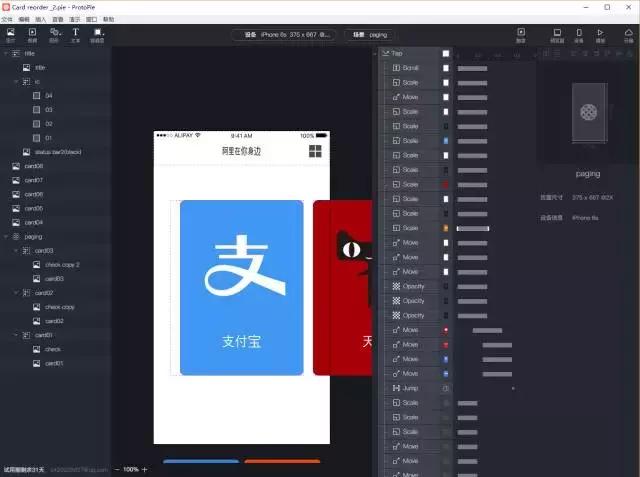The height and width of the screenshot is (477, 640).
Task: Collapse the ic layer group
Action: [16, 81]
